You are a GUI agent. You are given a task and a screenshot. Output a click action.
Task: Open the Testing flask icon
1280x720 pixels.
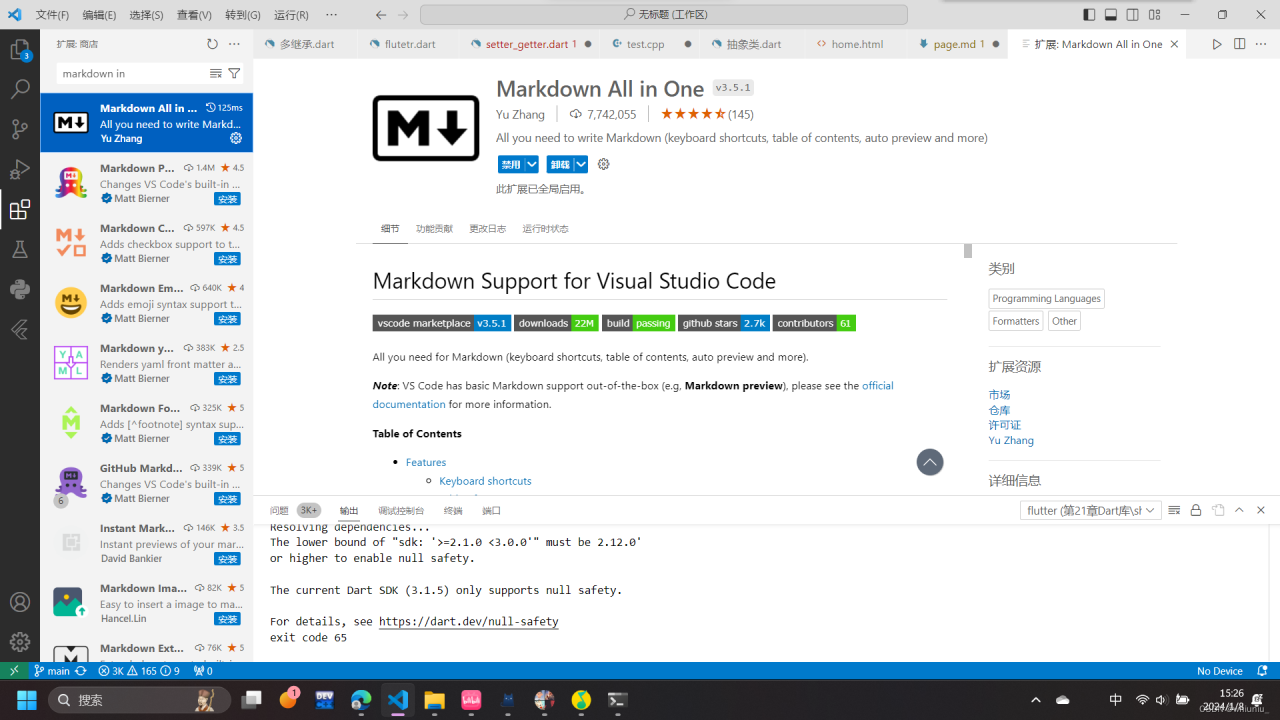(19, 249)
